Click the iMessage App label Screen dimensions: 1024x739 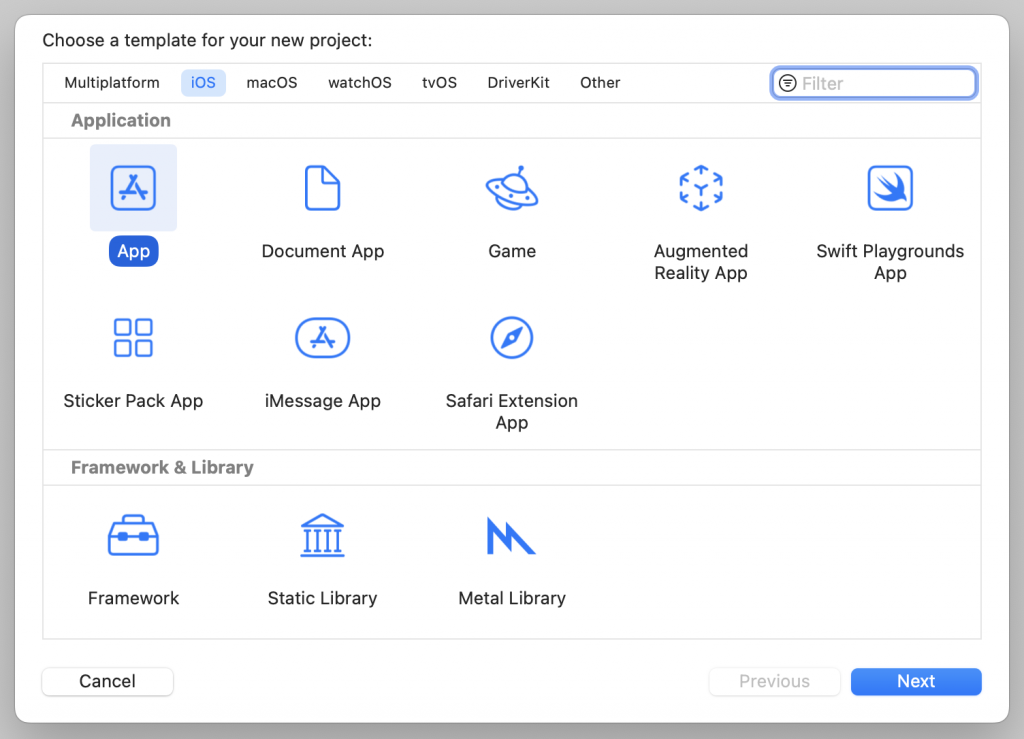(323, 401)
